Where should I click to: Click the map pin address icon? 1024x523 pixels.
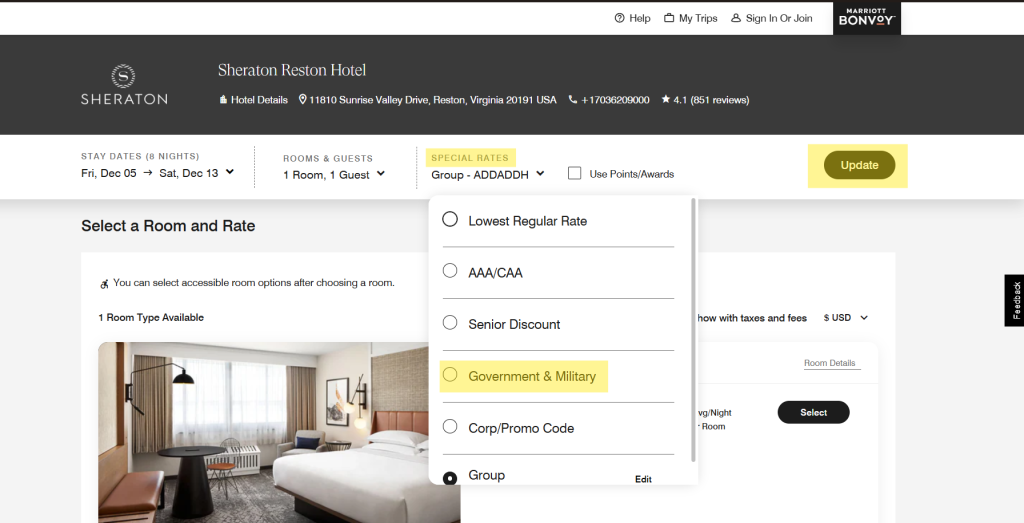click(302, 100)
